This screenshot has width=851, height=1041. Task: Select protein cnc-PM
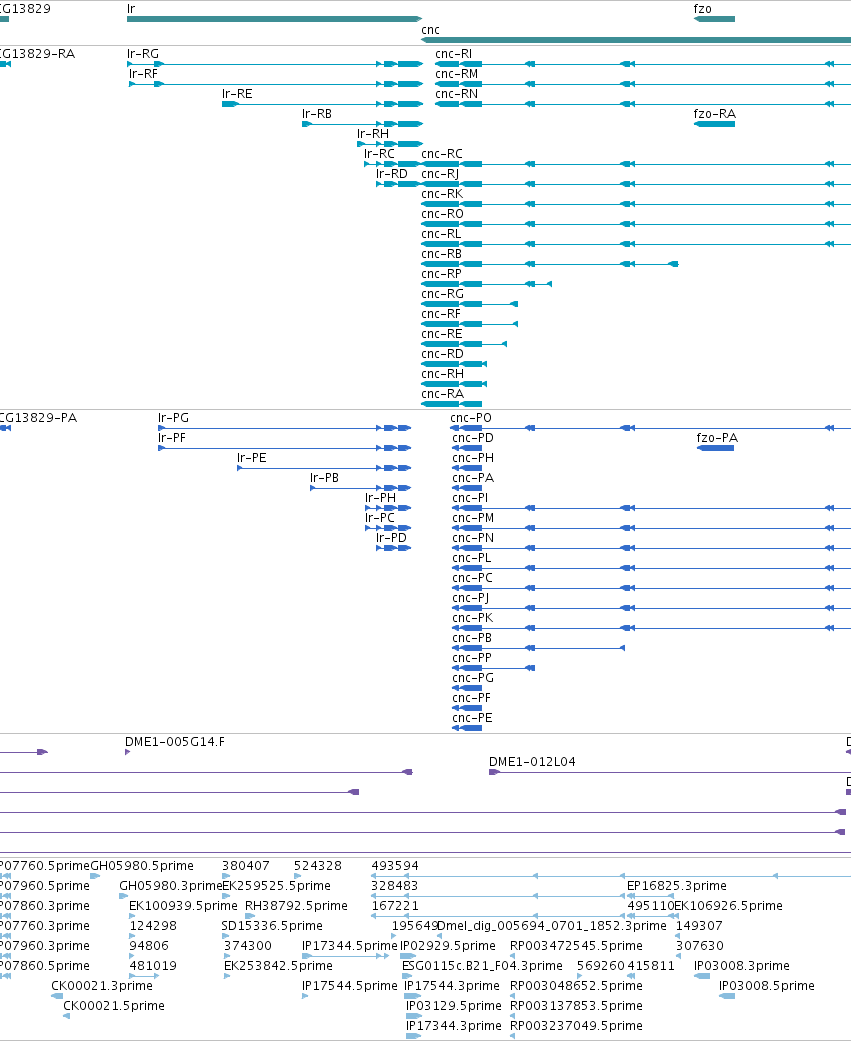pos(651,528)
